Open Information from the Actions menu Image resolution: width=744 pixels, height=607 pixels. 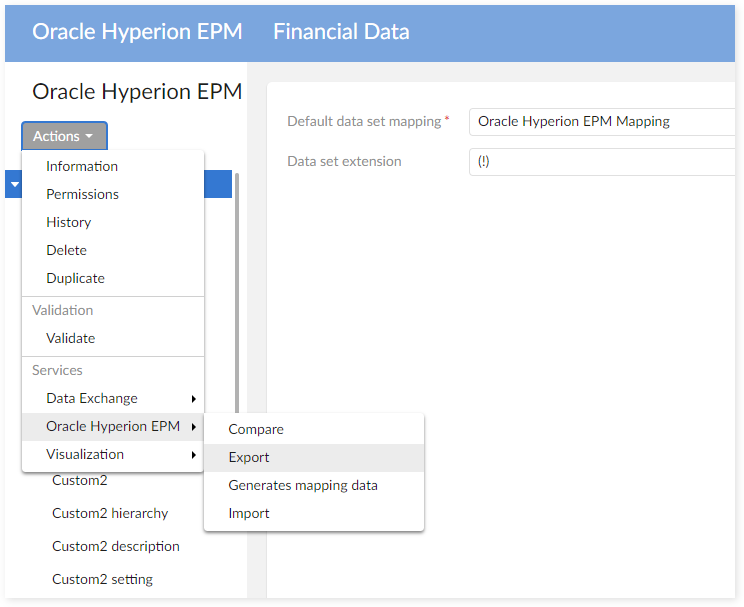[82, 166]
